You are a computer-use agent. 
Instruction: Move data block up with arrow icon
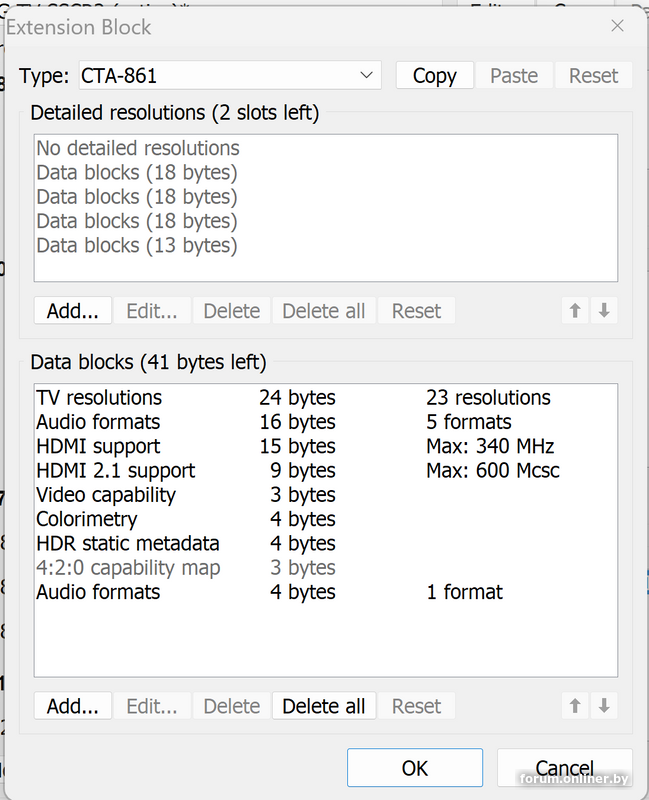point(575,706)
